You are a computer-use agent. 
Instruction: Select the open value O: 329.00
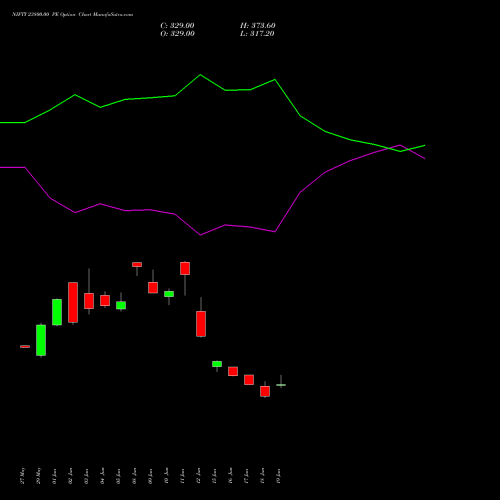click(x=177, y=34)
